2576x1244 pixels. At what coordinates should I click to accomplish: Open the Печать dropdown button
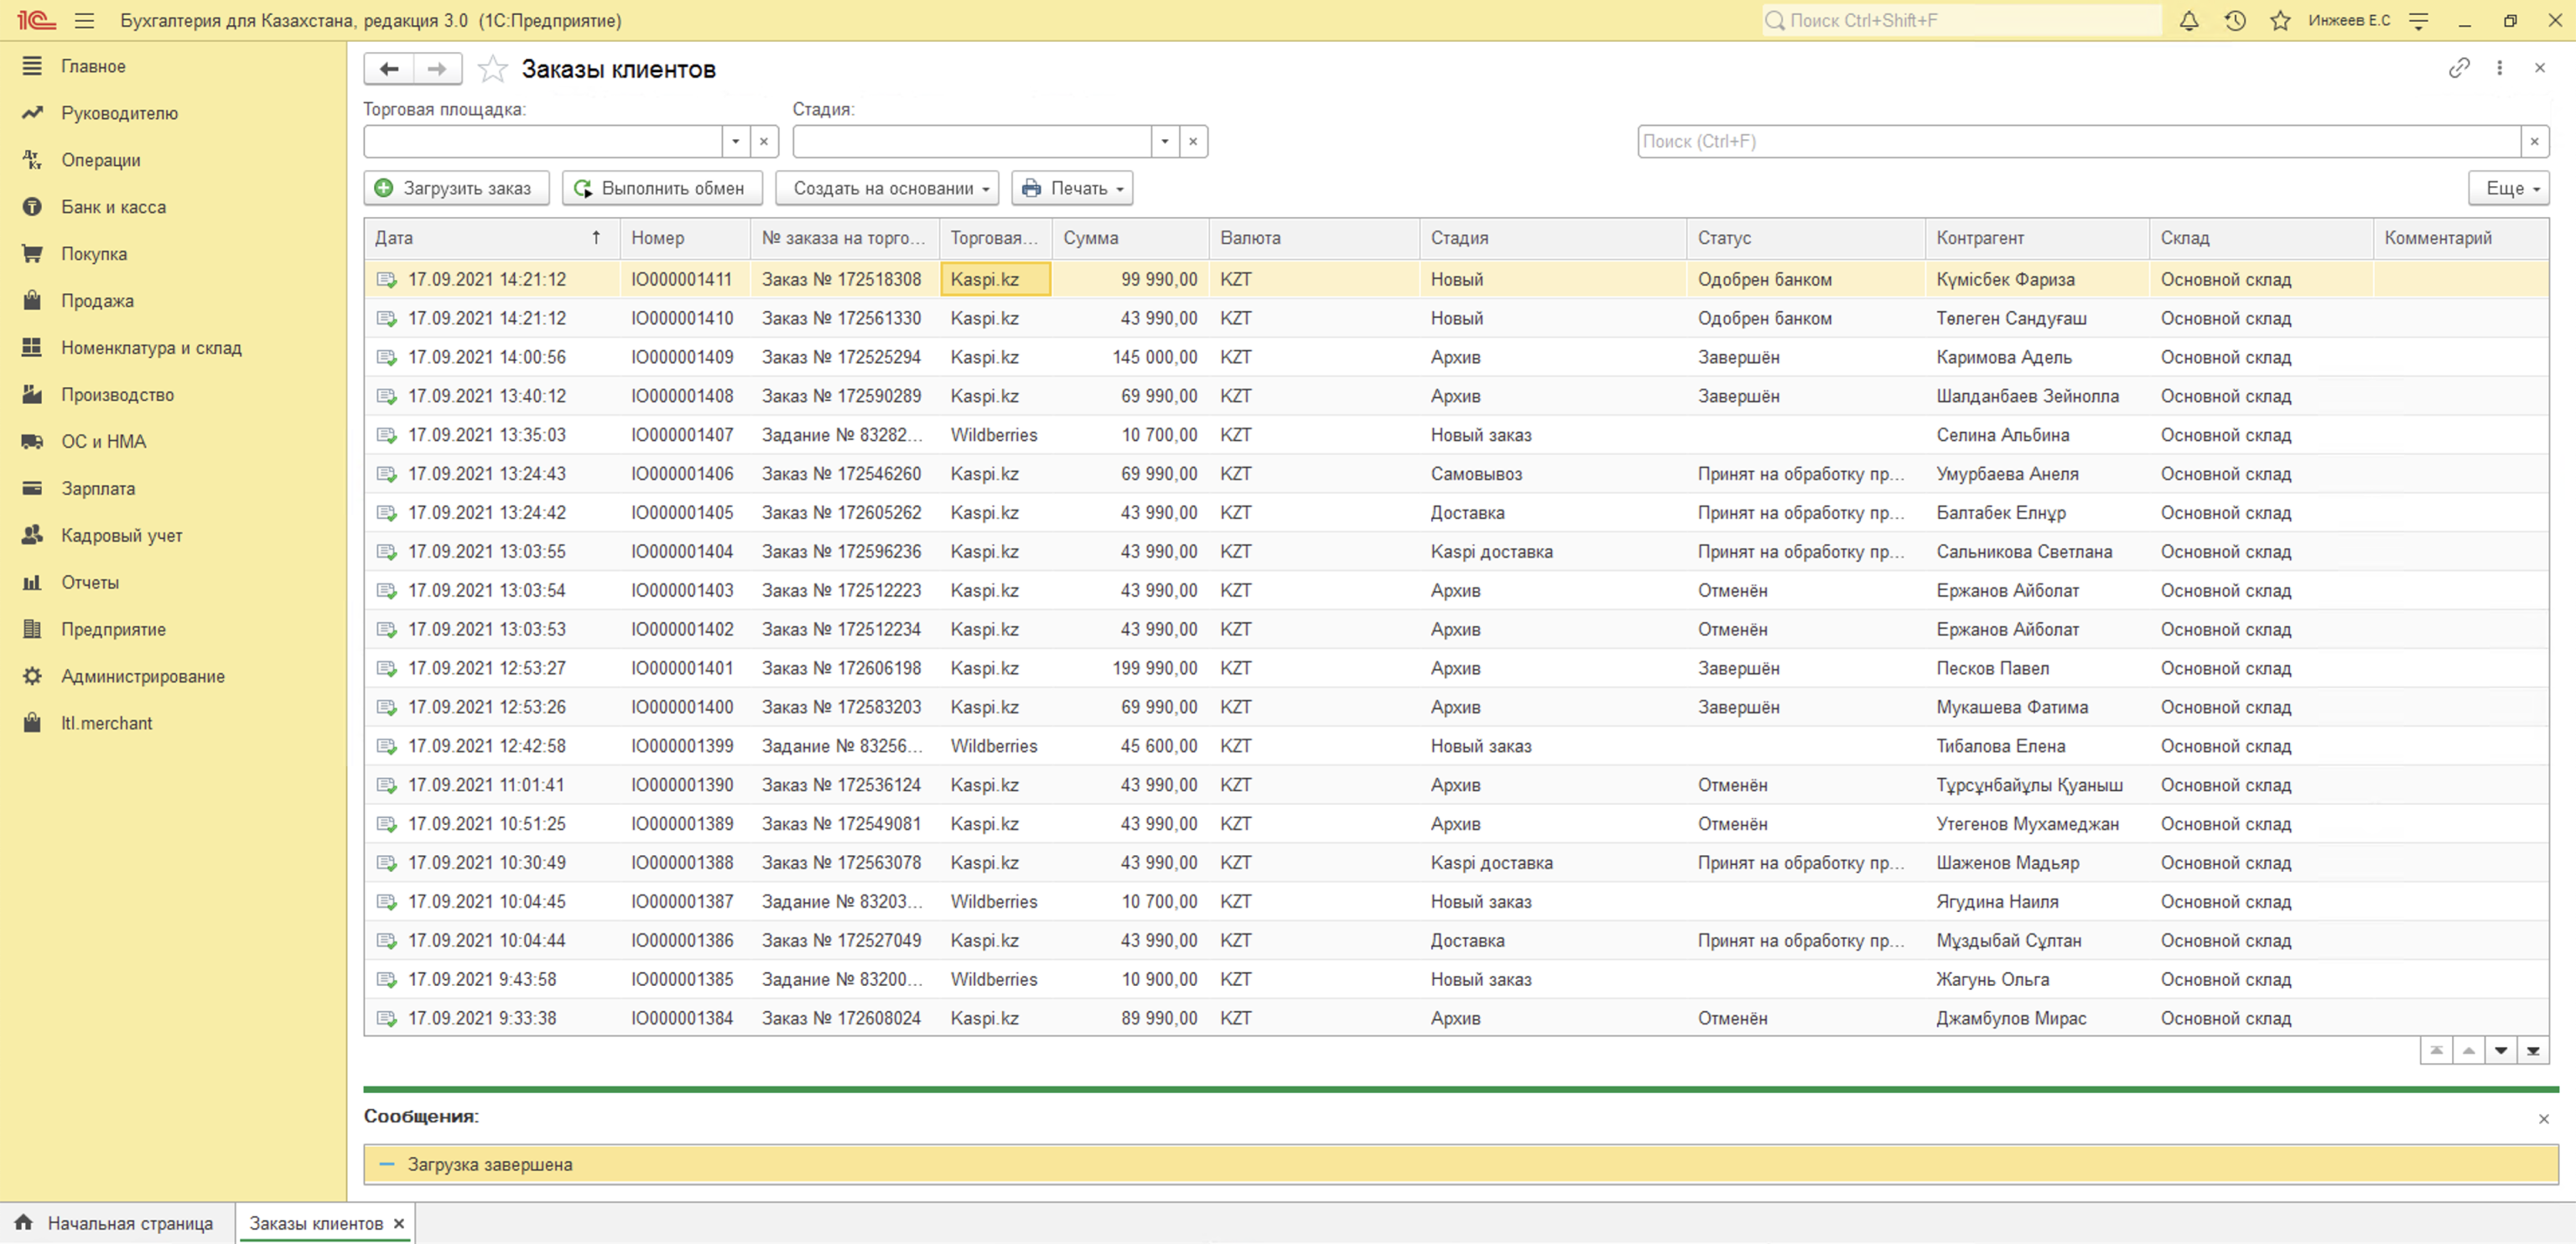pos(1072,188)
